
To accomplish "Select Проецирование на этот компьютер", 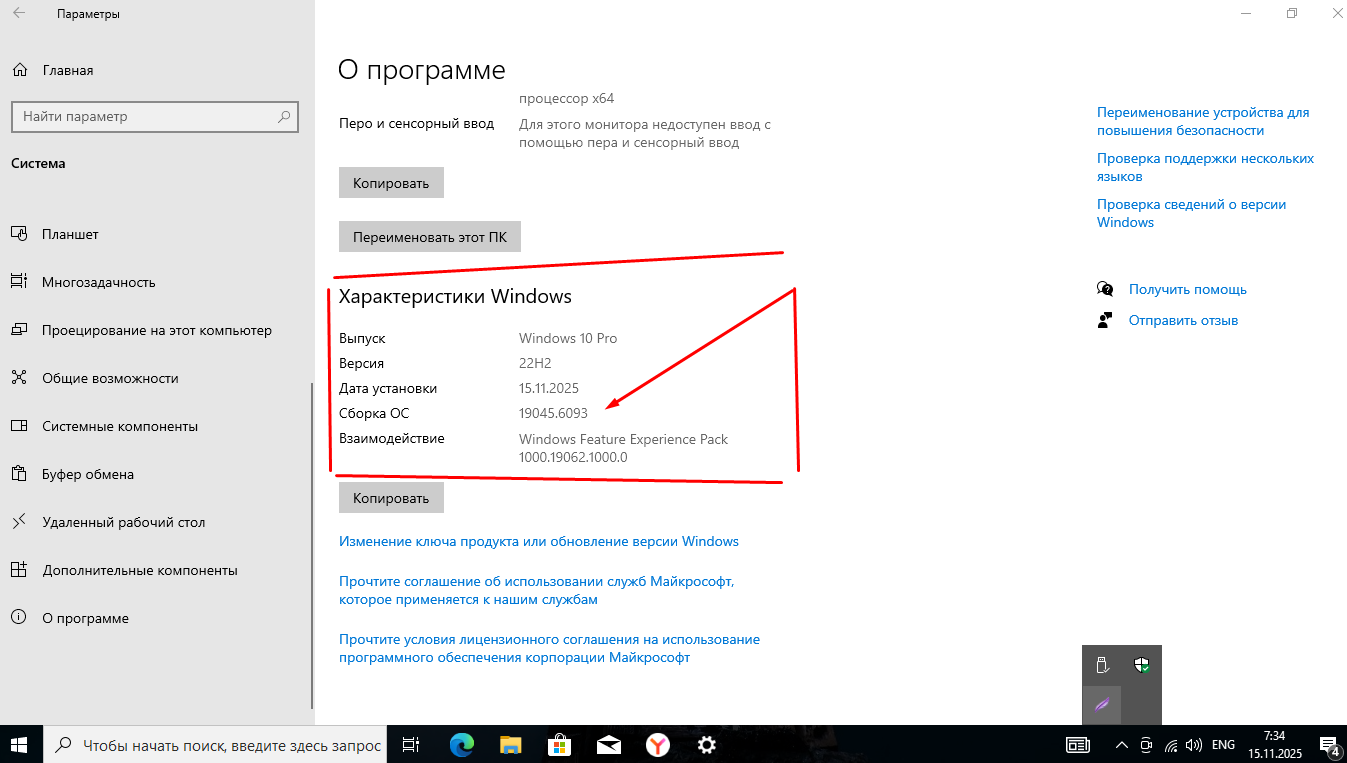I will click(x=157, y=330).
